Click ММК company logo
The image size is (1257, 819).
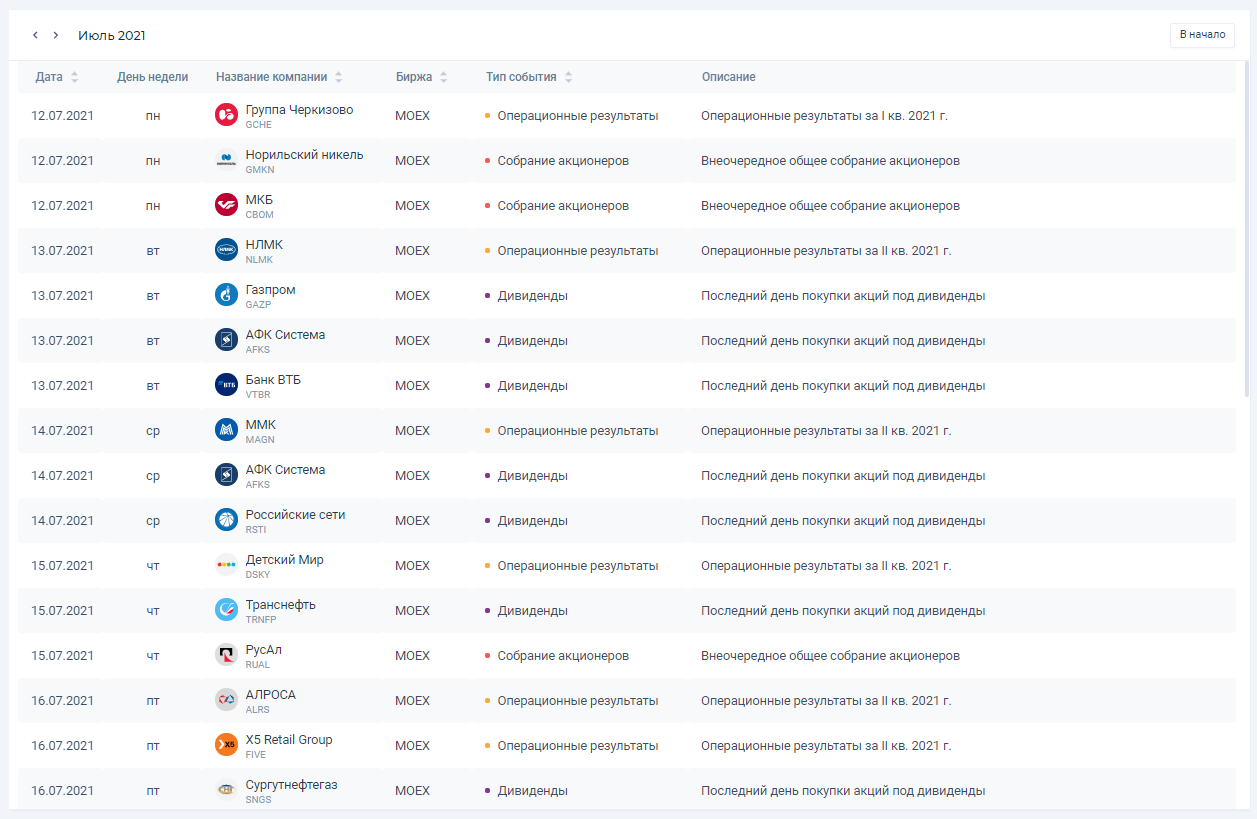(x=226, y=430)
